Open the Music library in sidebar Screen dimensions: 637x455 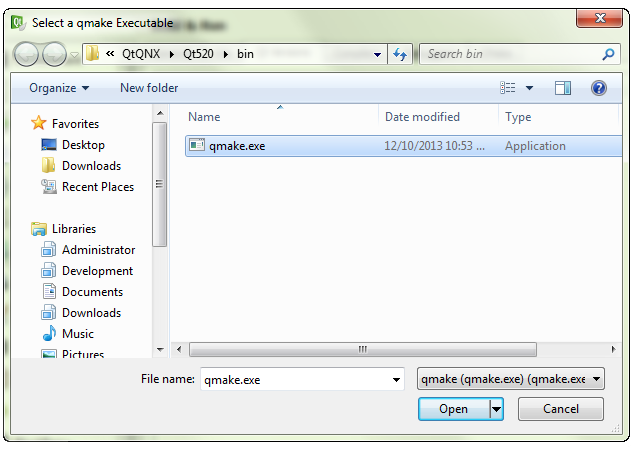pyautogui.click(x=77, y=334)
